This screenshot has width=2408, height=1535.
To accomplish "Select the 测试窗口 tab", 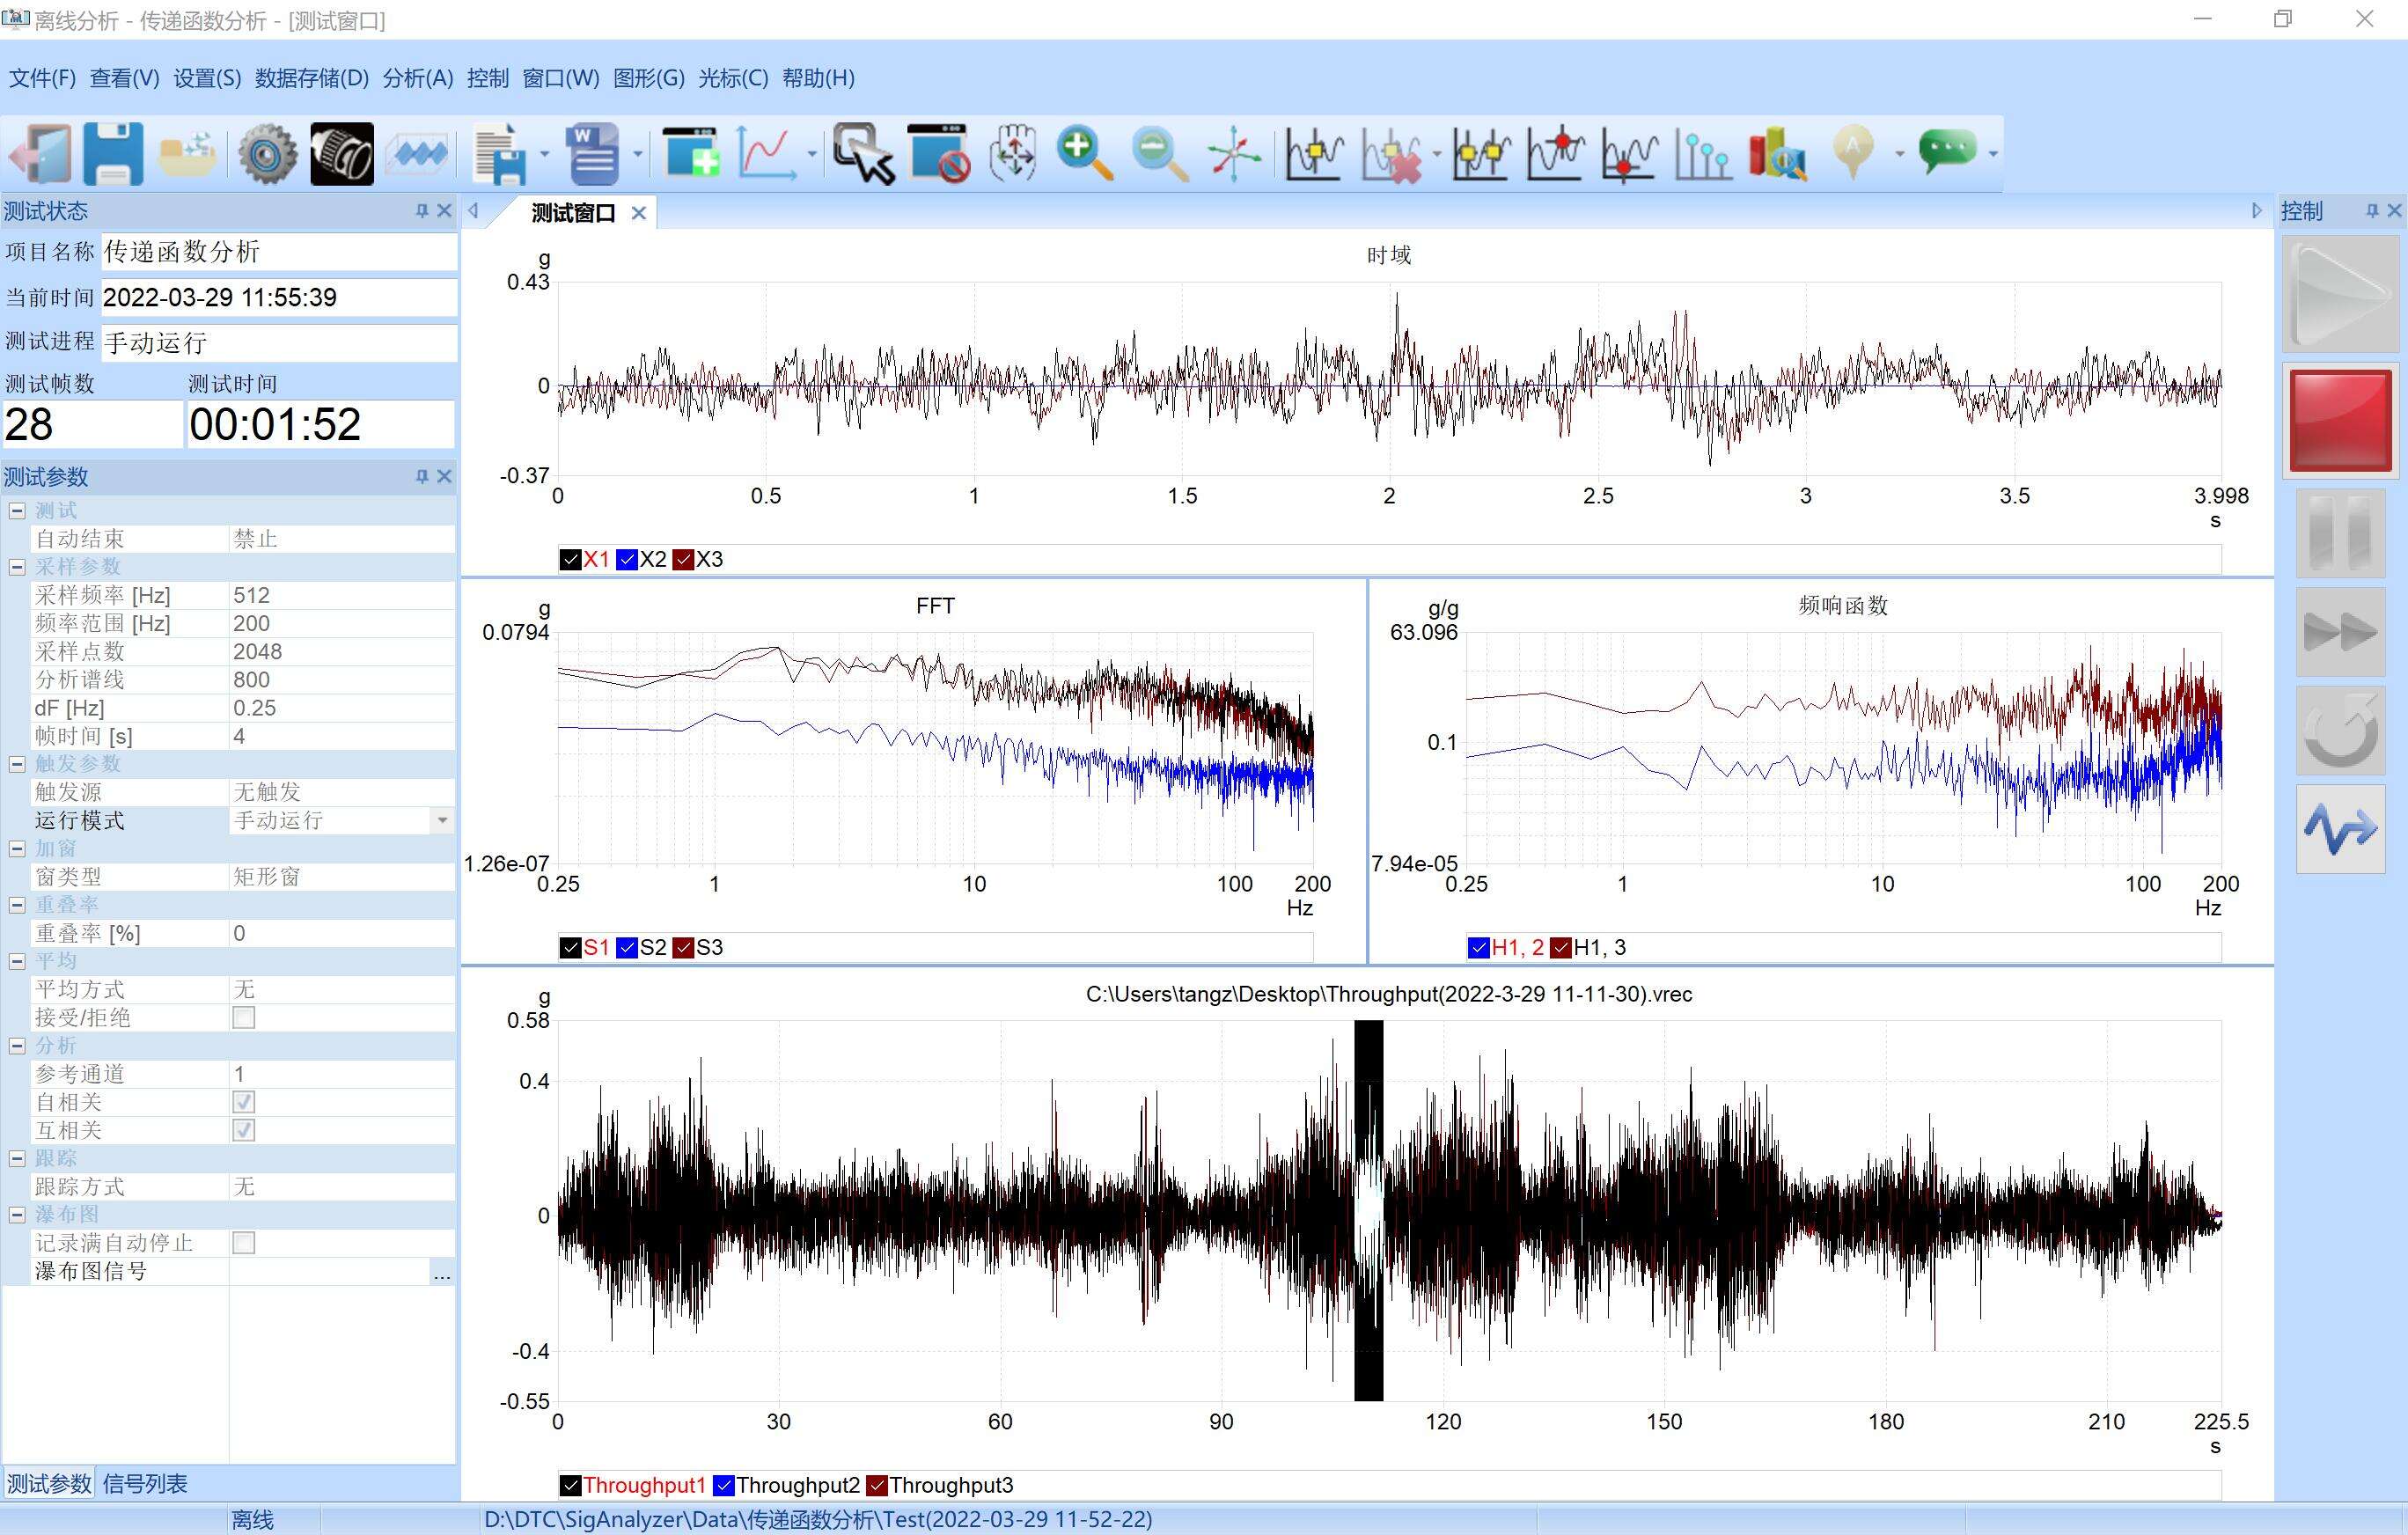I will tap(572, 213).
